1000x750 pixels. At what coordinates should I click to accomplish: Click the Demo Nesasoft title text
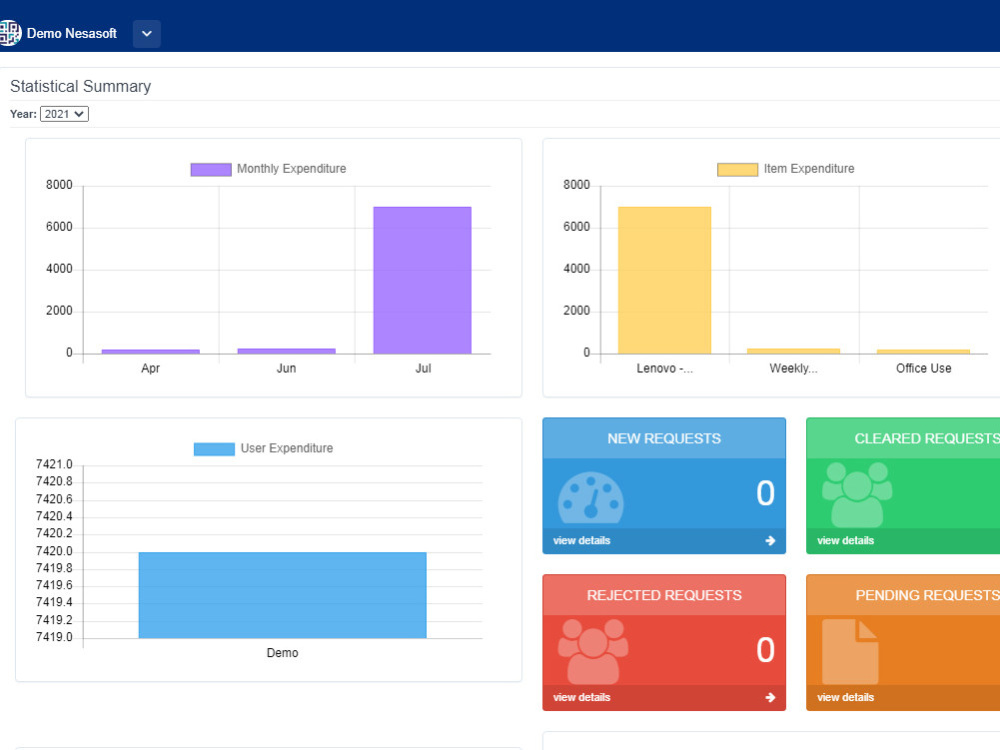(71, 34)
